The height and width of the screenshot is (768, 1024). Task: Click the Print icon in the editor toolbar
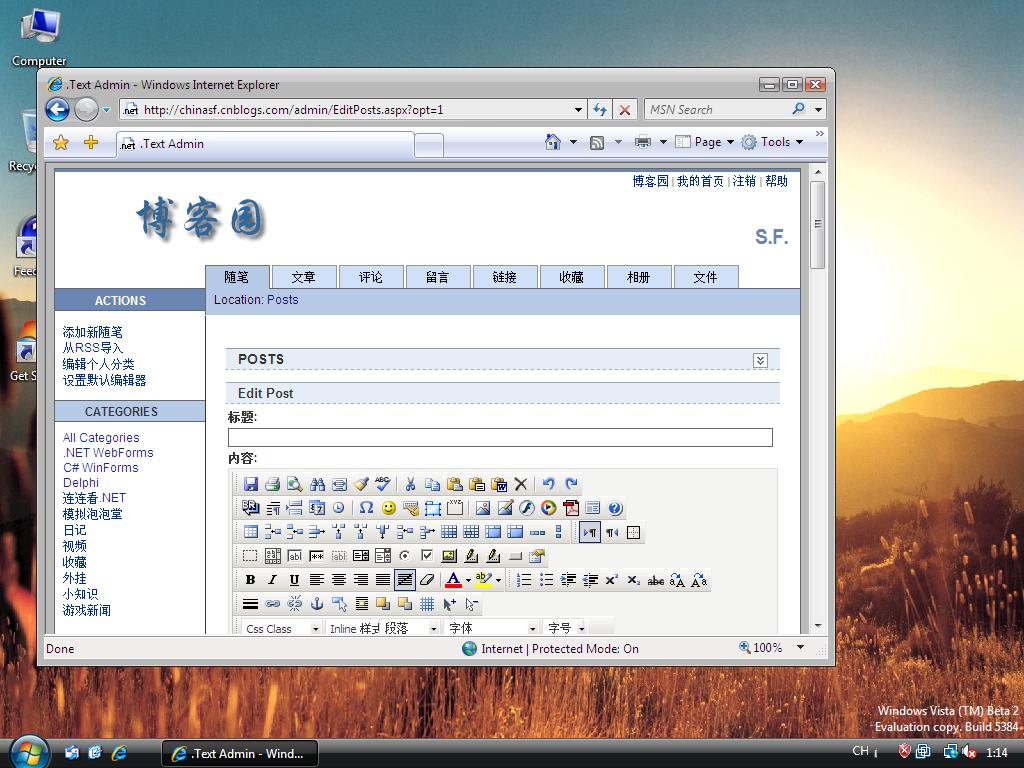tap(273, 484)
